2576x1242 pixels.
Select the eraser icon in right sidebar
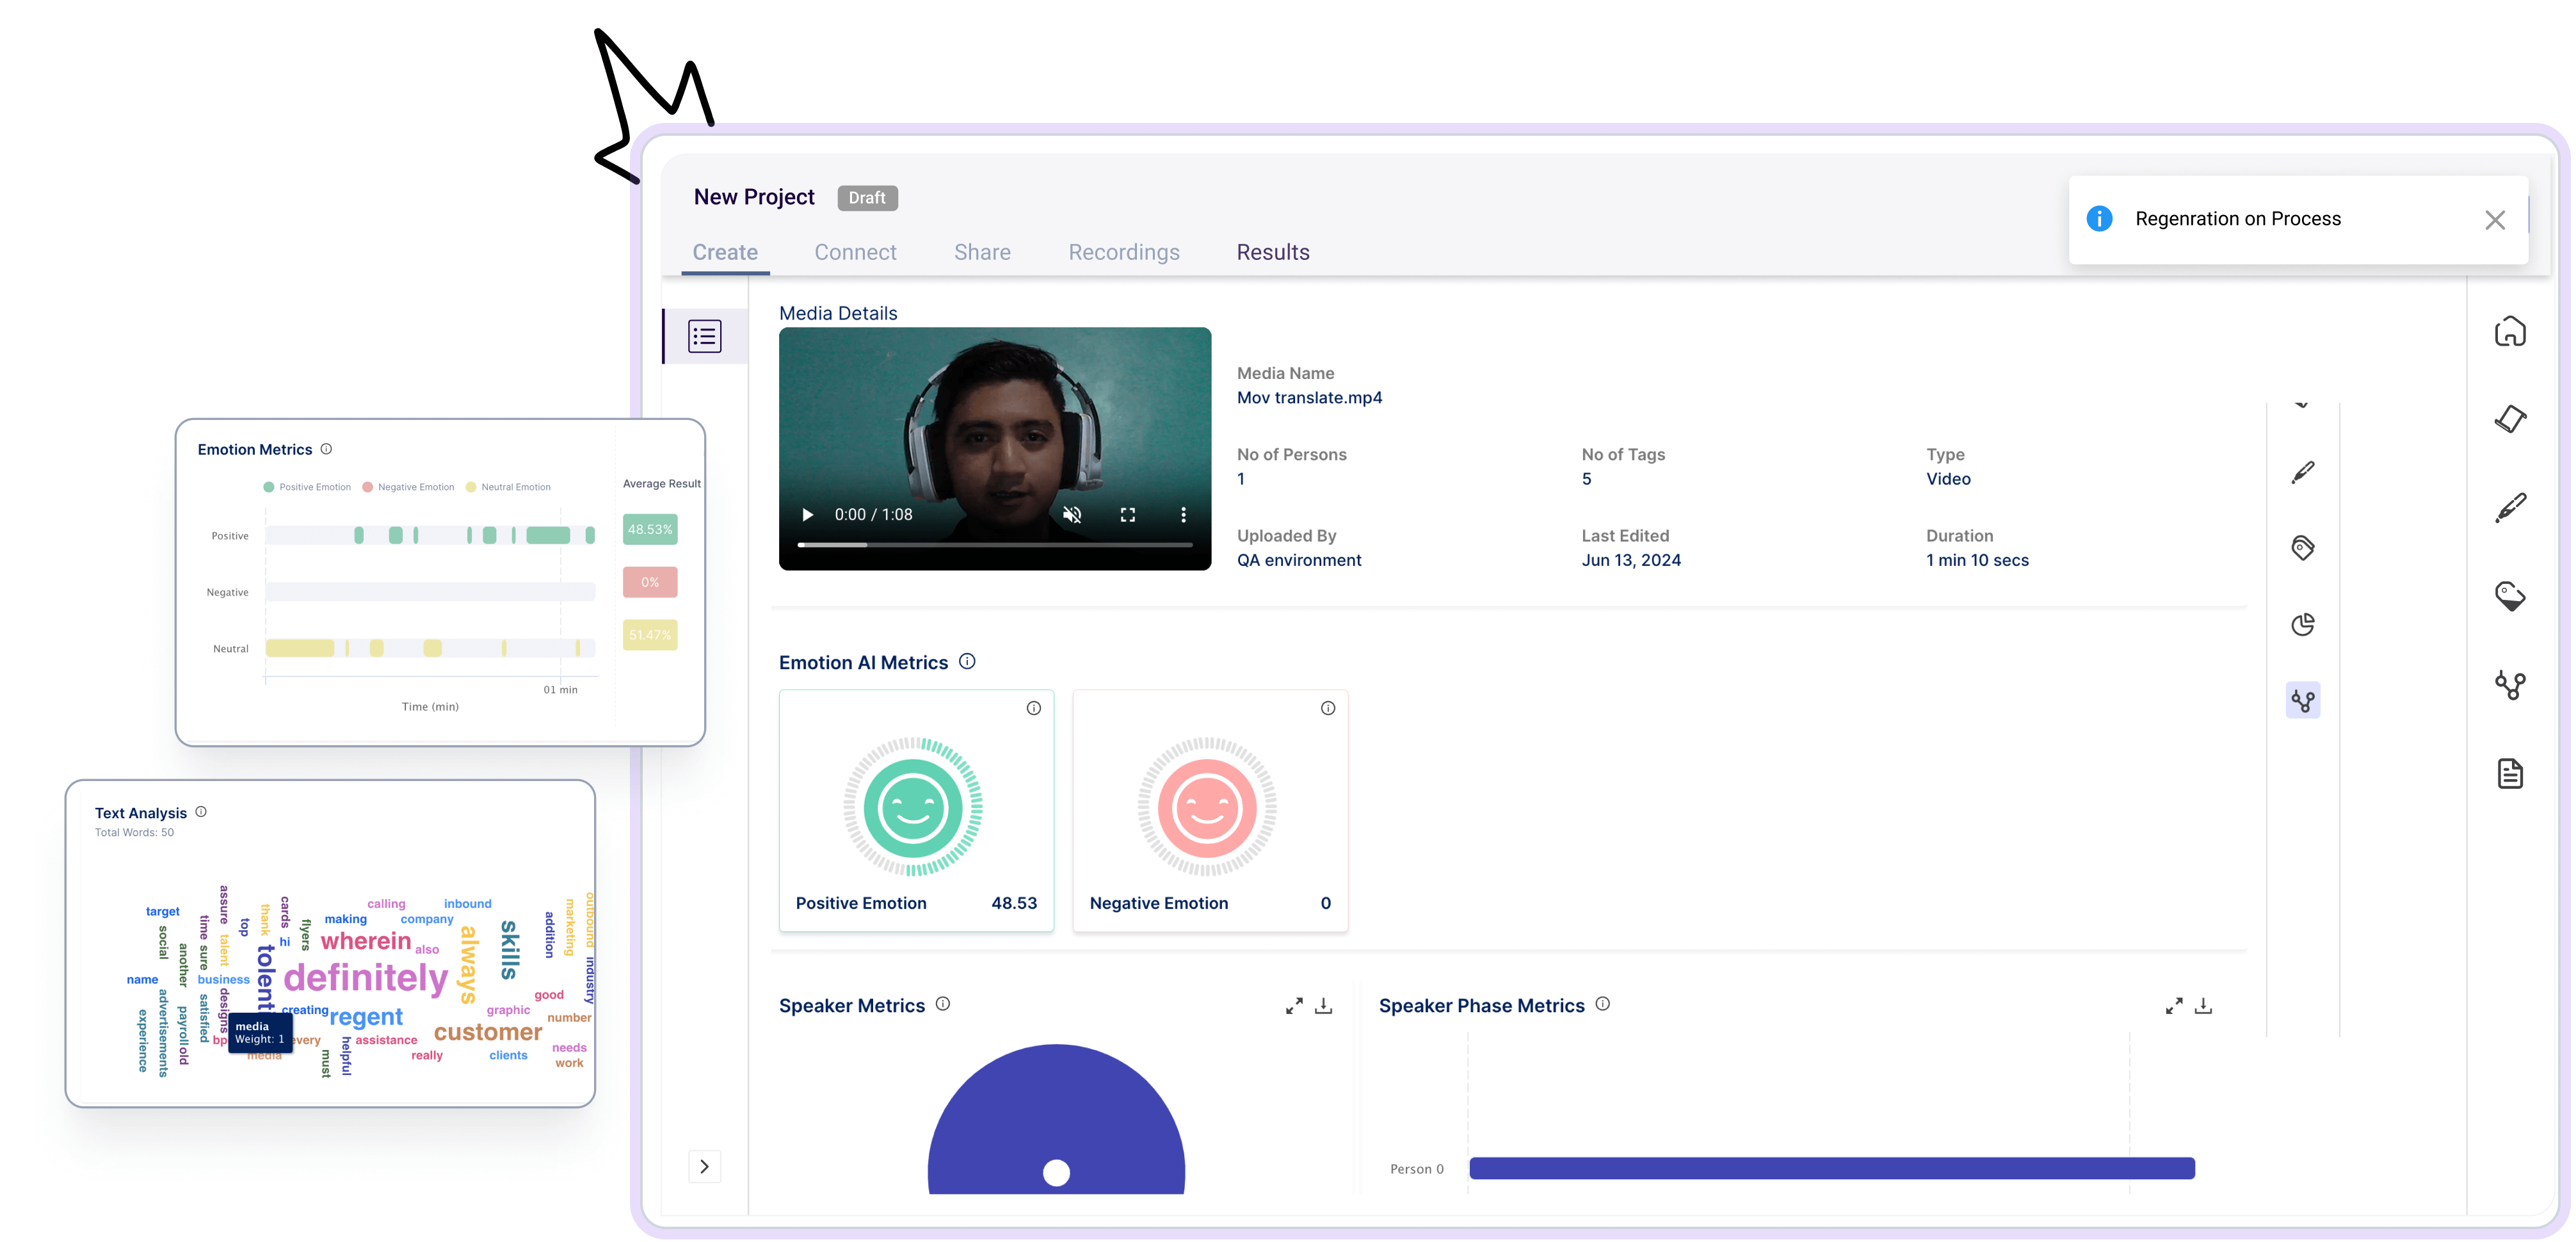coord(2510,419)
